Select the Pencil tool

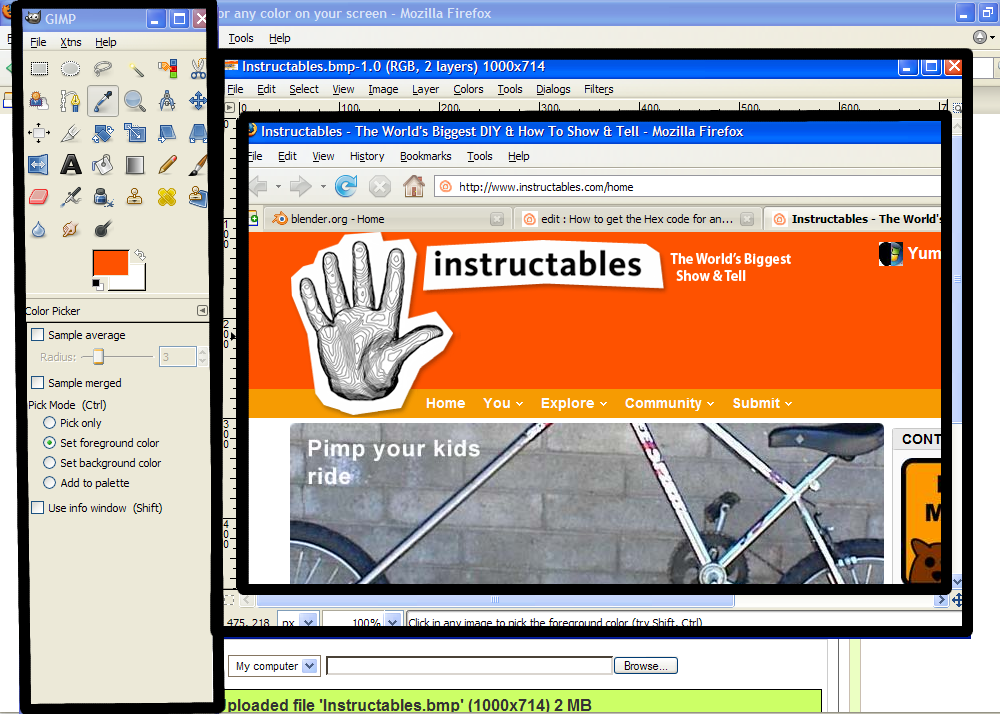tap(167, 165)
